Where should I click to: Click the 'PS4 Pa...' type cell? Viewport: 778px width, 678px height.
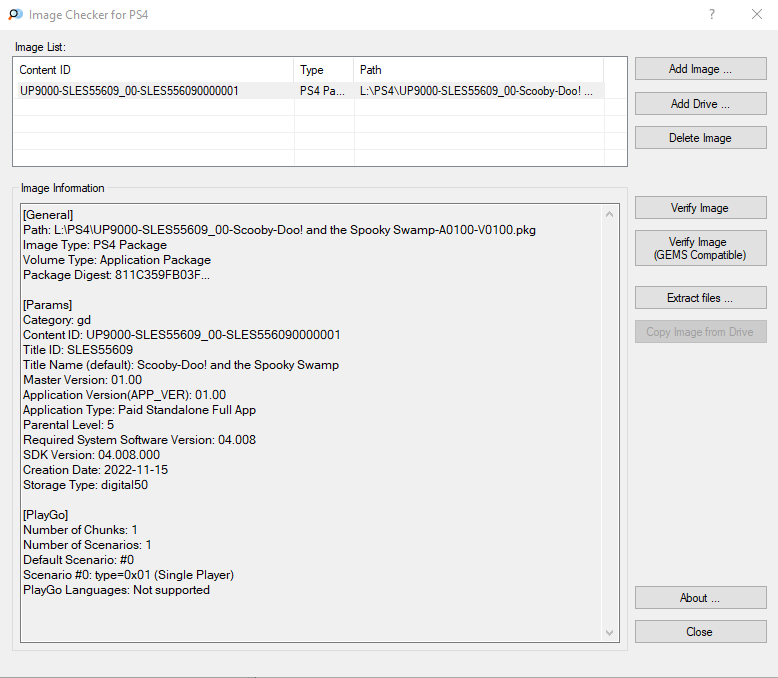(322, 91)
